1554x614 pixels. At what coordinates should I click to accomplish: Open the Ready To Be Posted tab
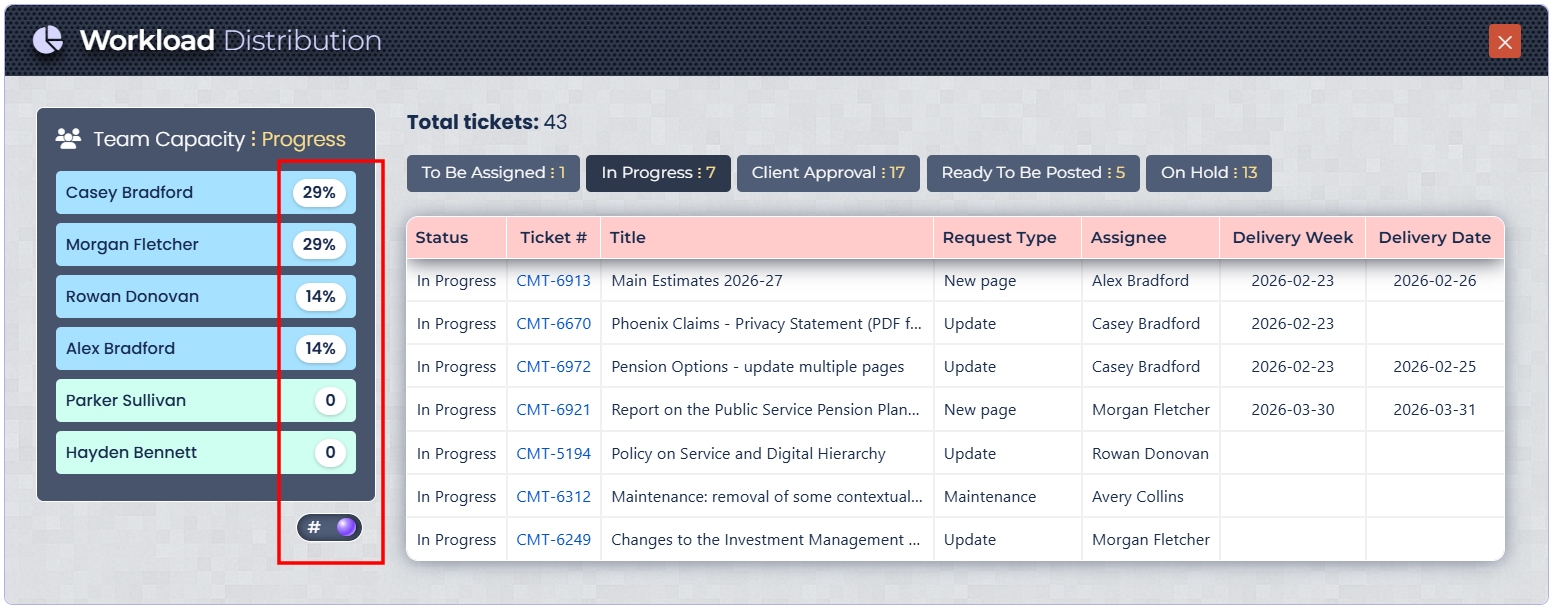(1033, 173)
